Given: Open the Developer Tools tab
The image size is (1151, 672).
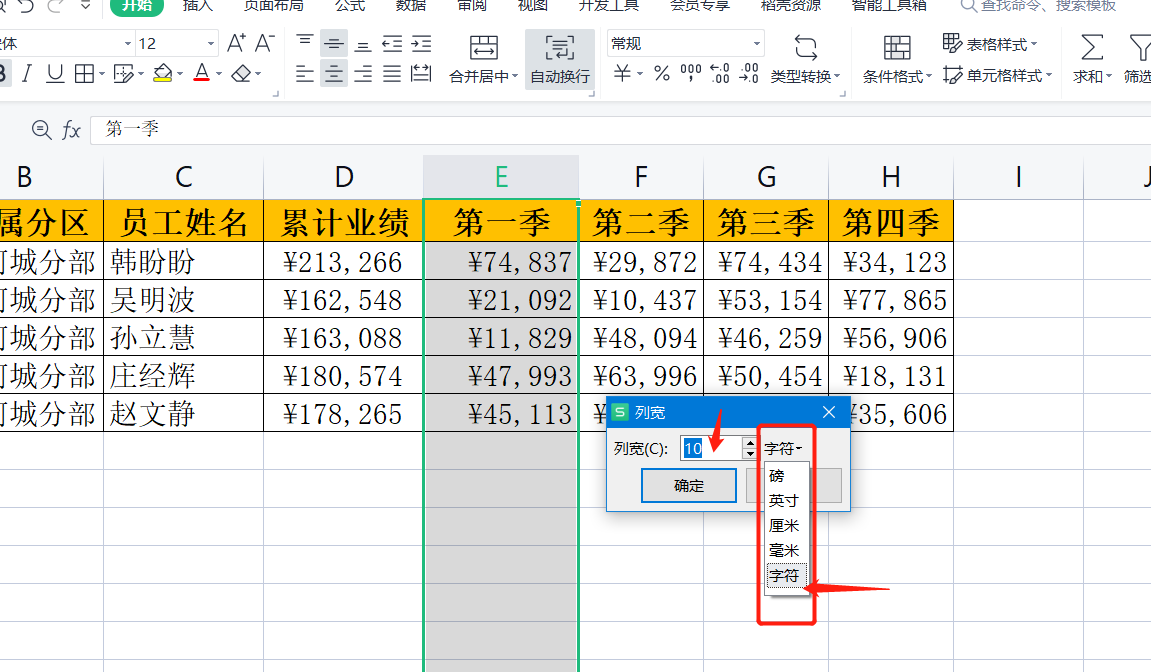Looking at the screenshot, I should pos(609,6).
